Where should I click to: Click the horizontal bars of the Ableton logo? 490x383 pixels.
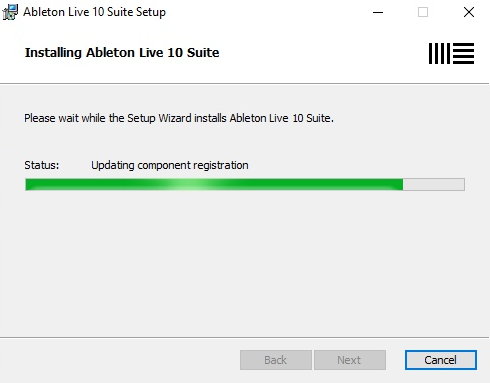pyautogui.click(x=464, y=53)
